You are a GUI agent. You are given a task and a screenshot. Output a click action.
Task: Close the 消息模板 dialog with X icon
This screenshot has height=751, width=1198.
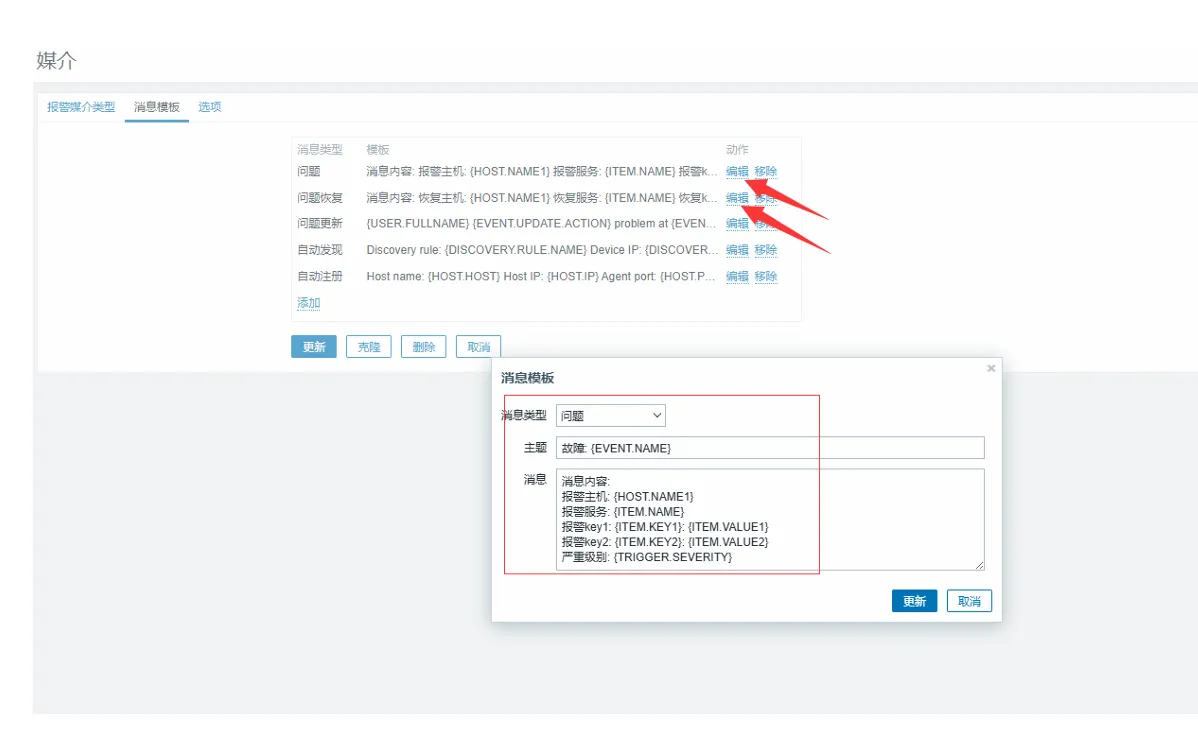coord(991,368)
